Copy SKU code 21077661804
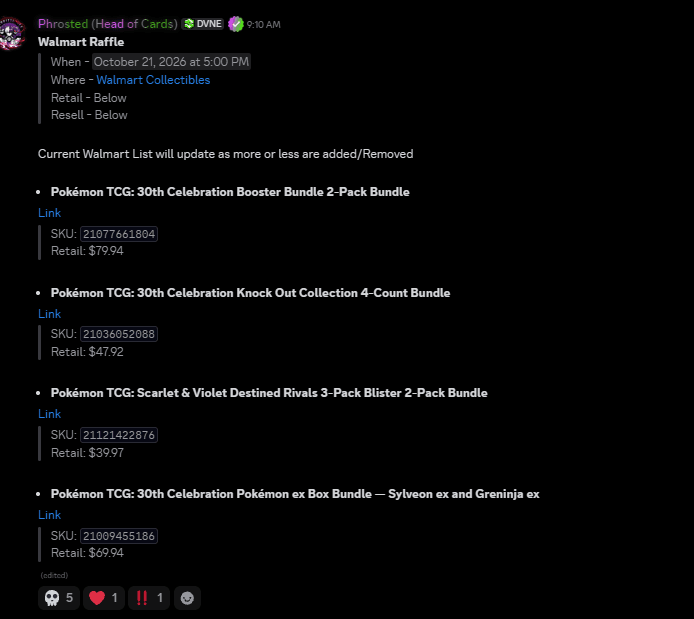This screenshot has width=694, height=619. click(x=119, y=234)
